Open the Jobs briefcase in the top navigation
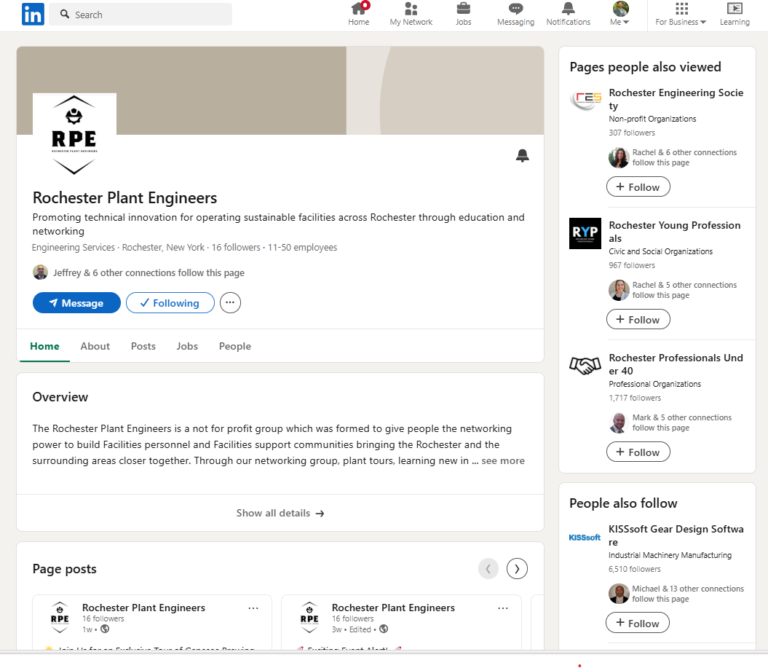Screen dimensions: 768x668 click(x=463, y=14)
